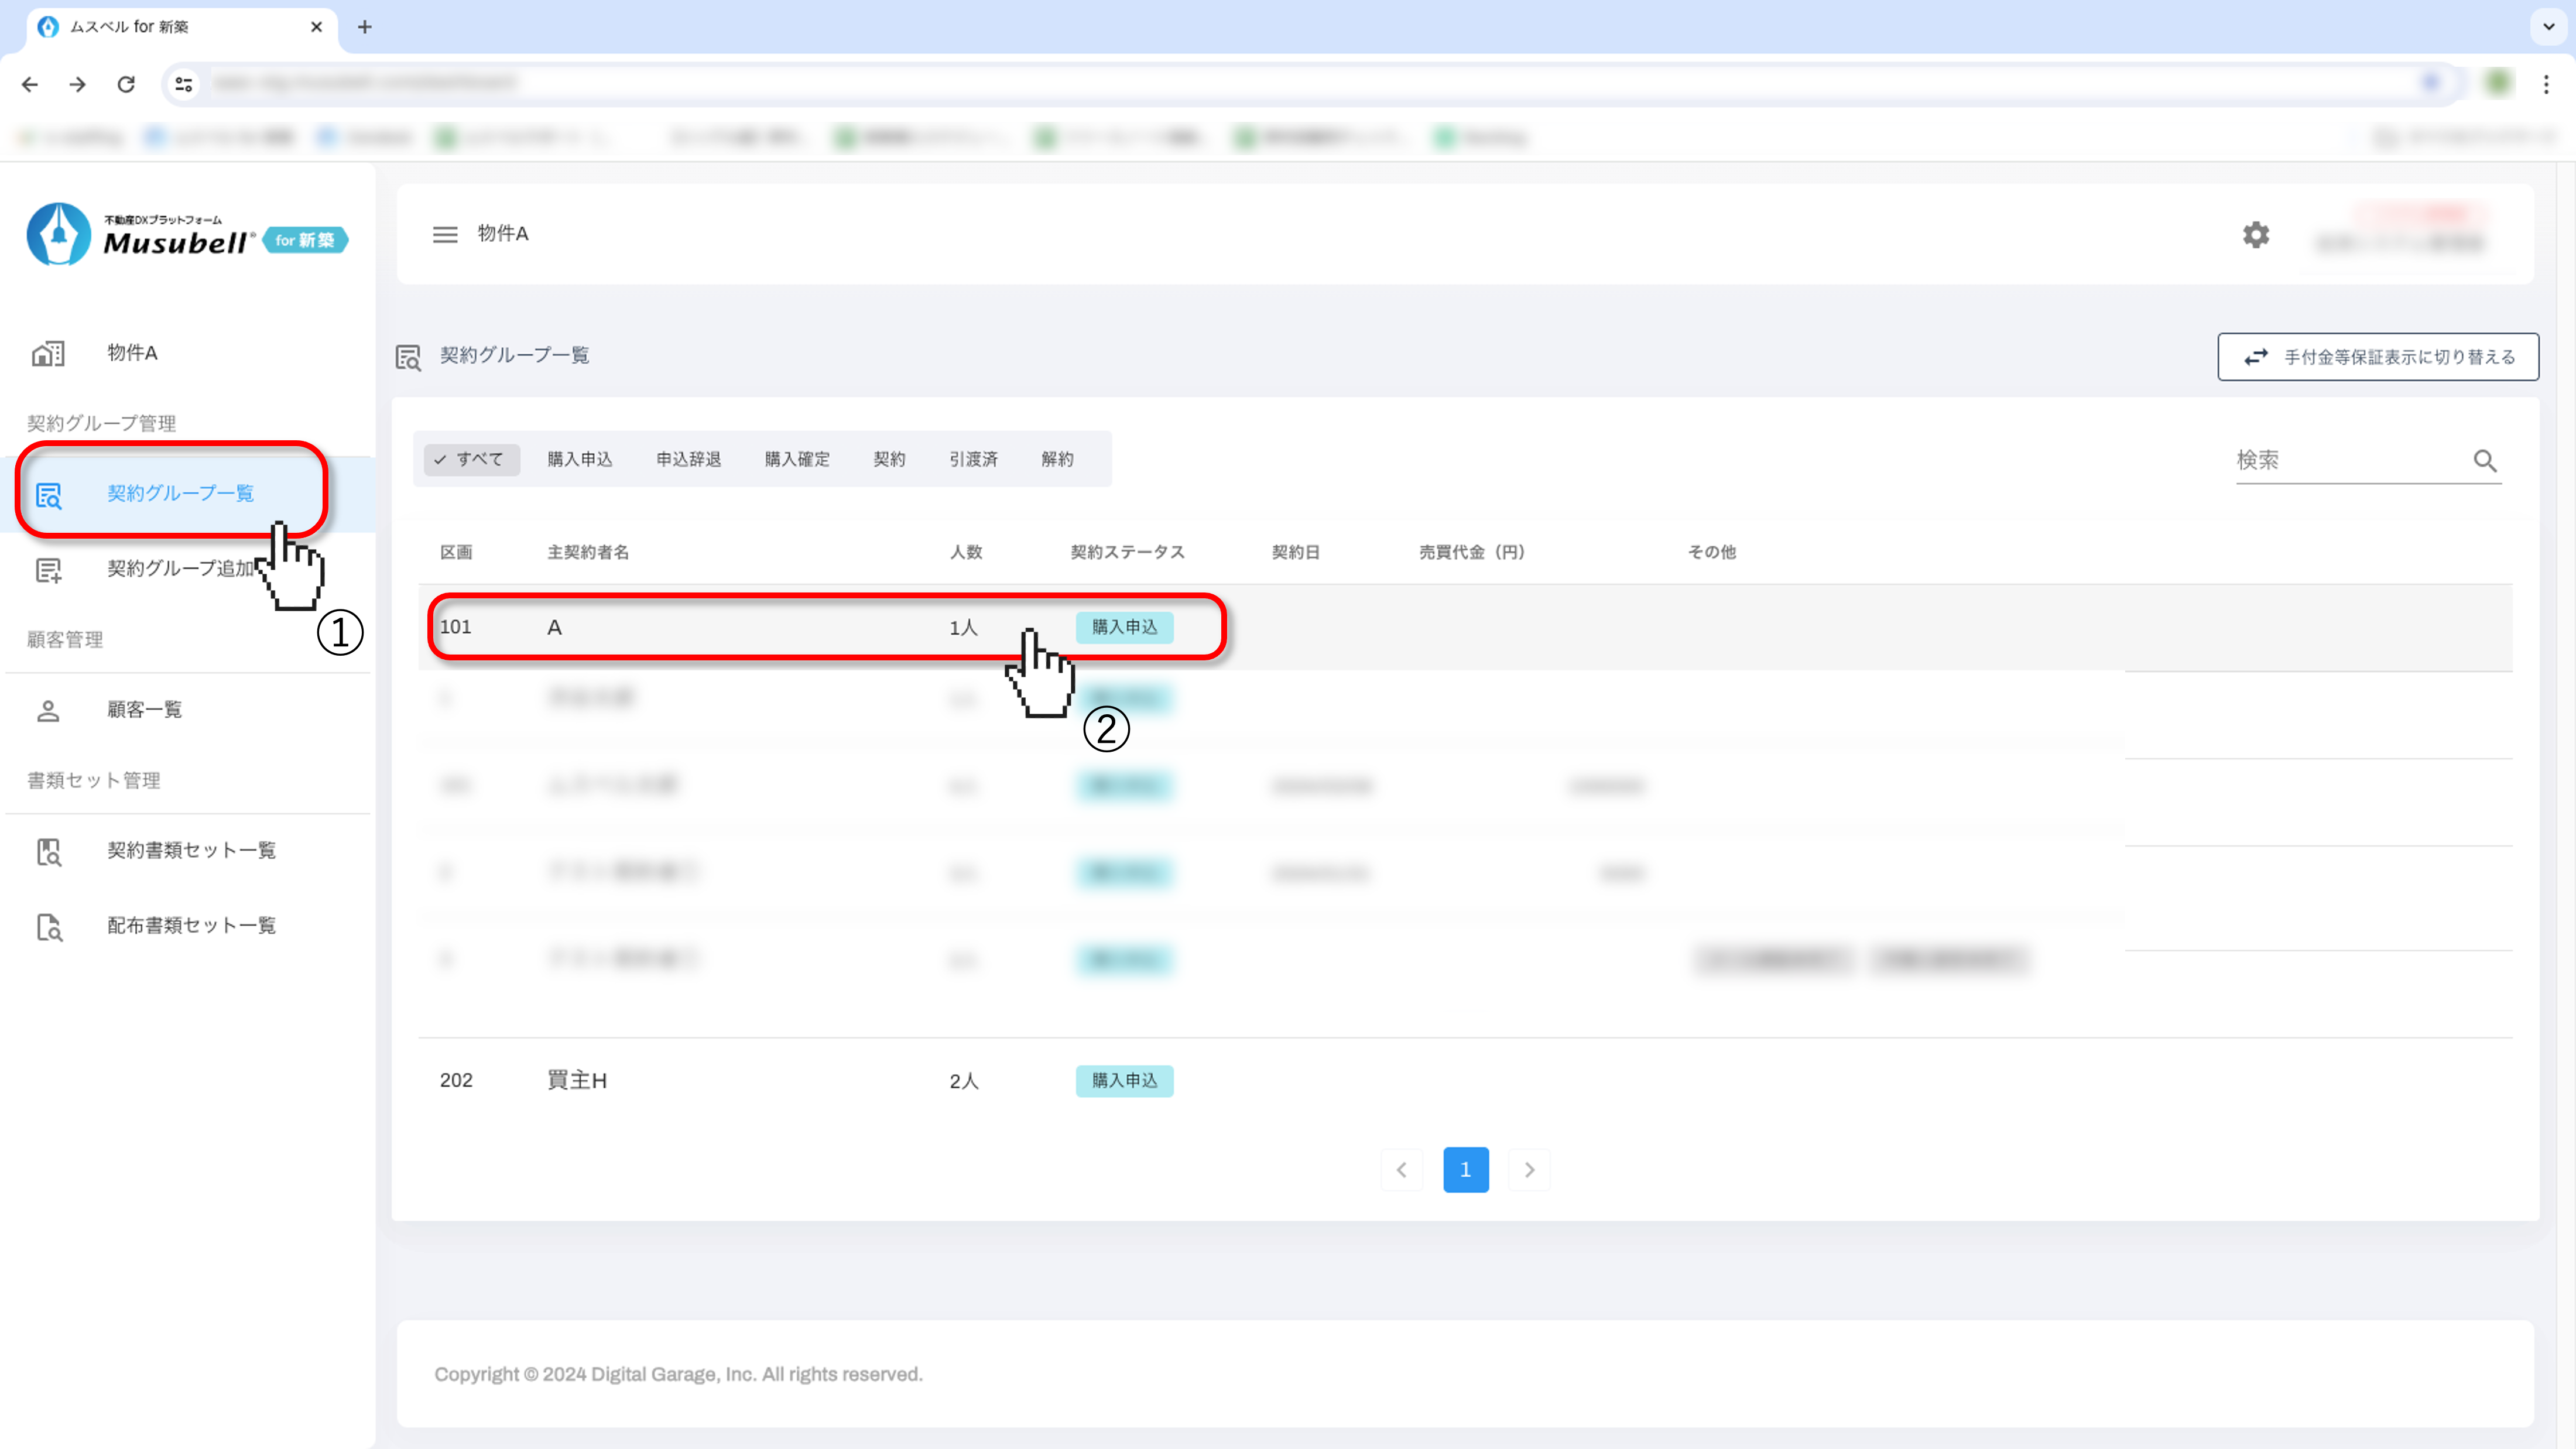Click the 配布書類セット一覧 icon in sidebar

point(48,927)
